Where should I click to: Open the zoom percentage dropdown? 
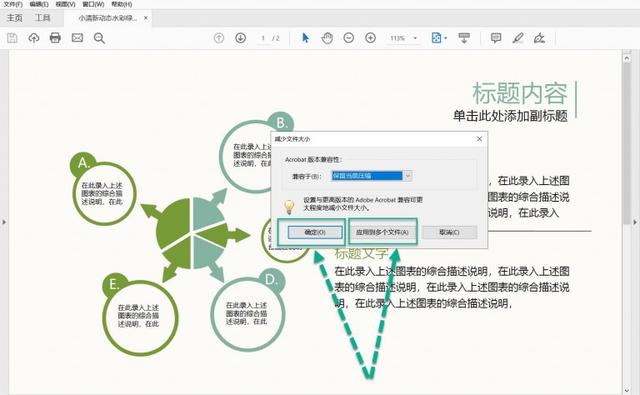(x=415, y=38)
